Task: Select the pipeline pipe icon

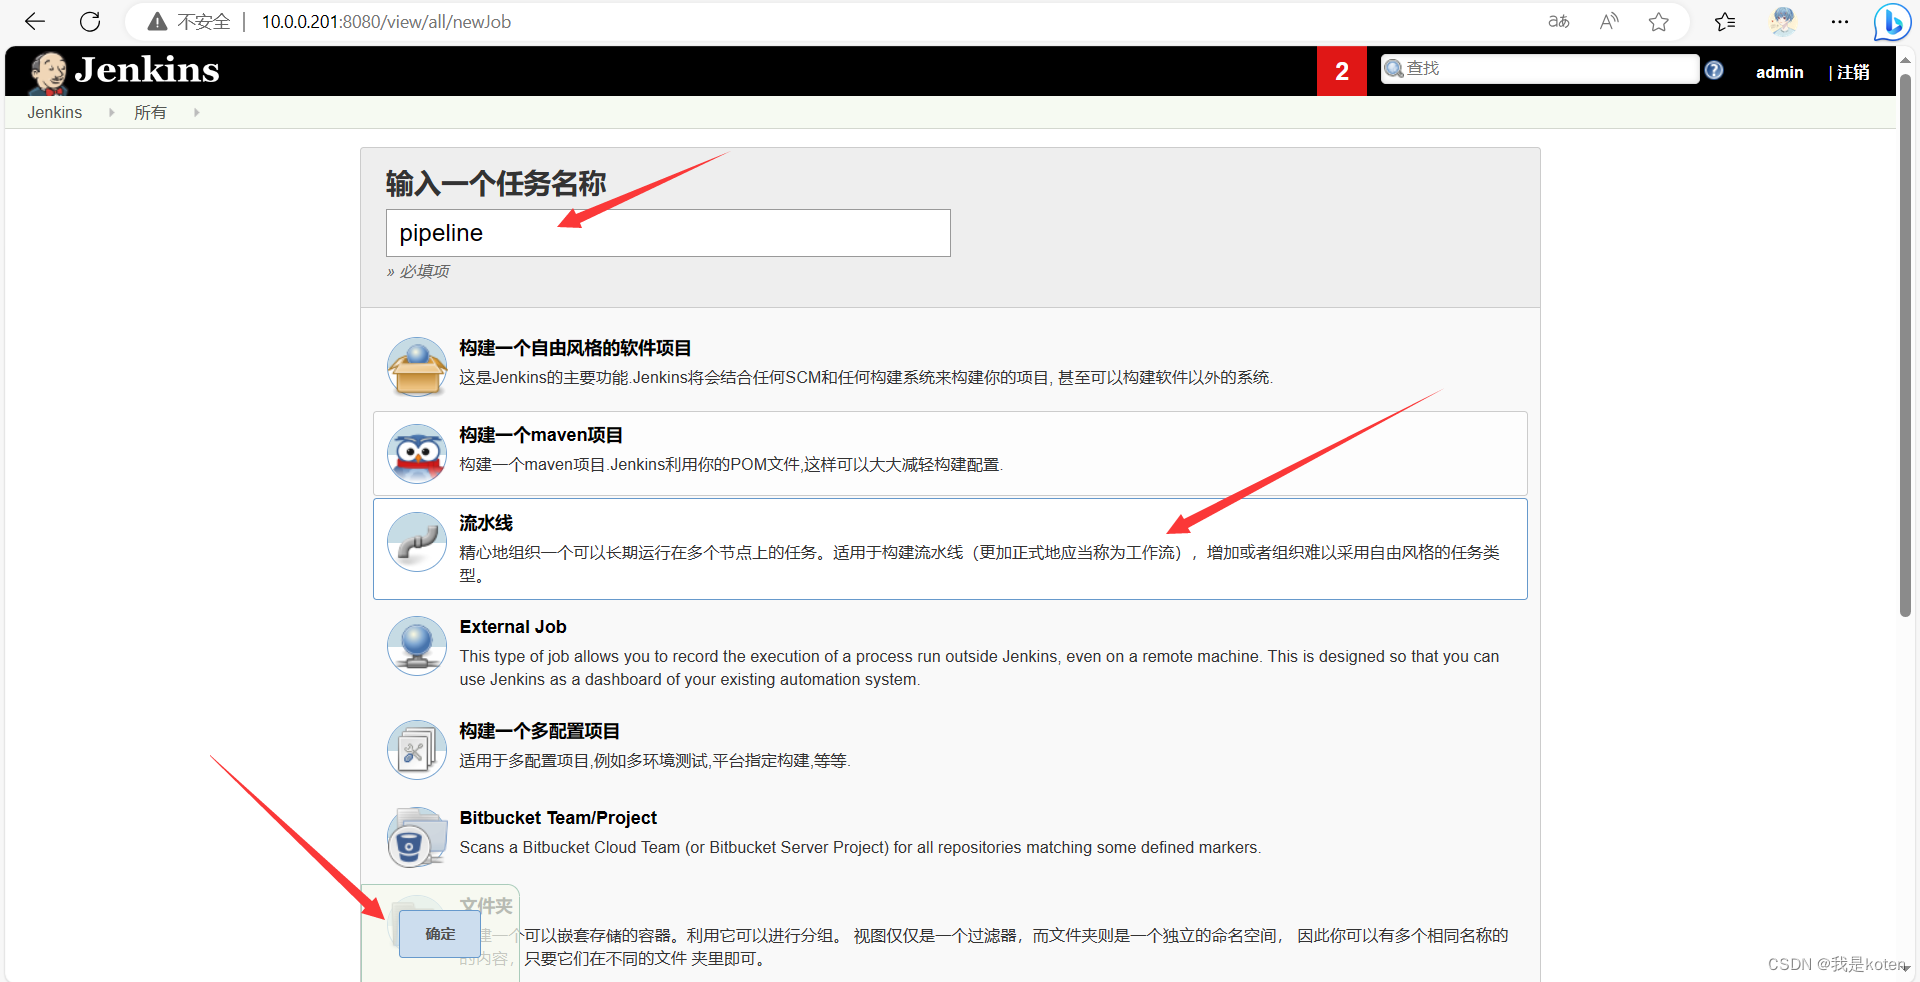Action: click(417, 541)
